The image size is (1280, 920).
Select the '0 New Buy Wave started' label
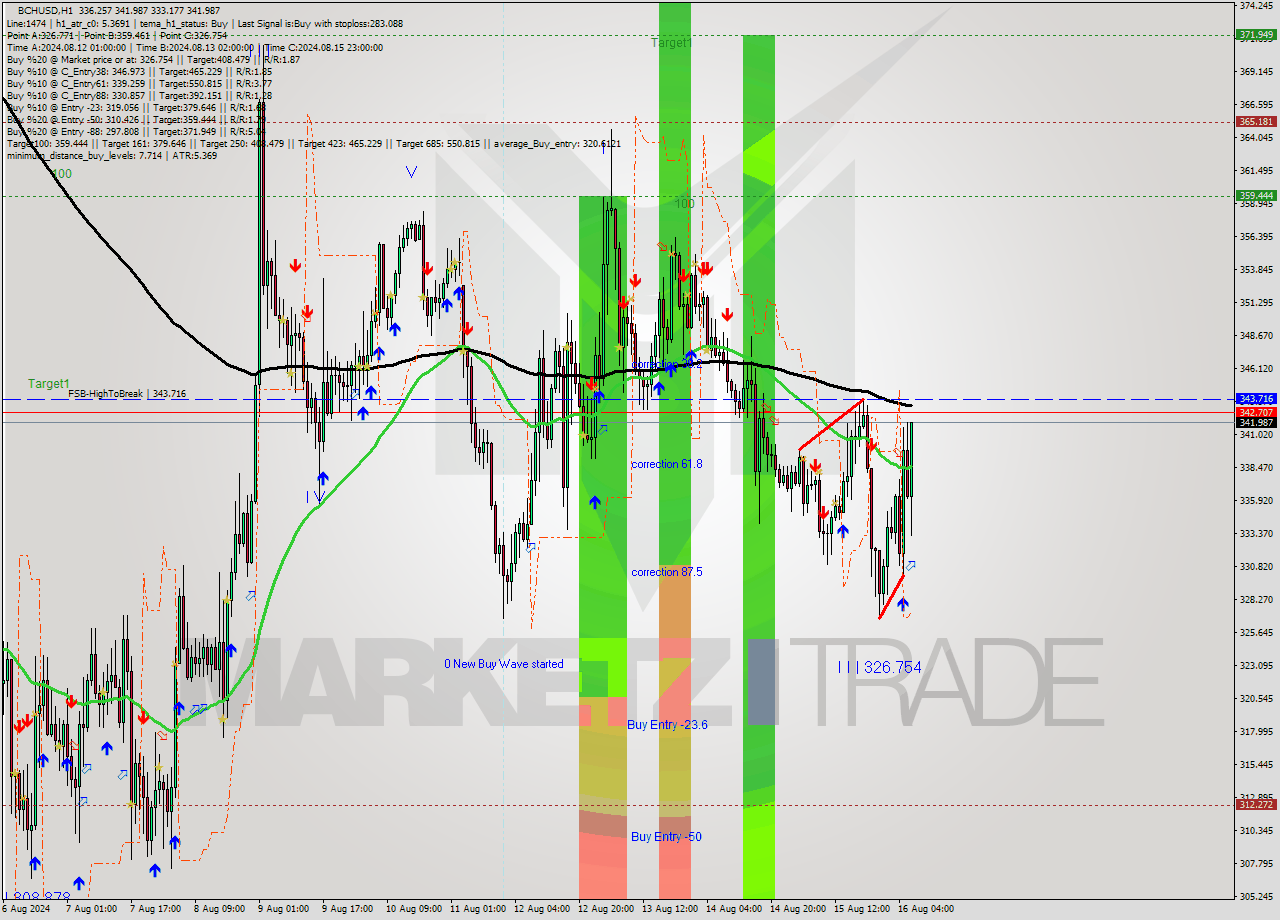click(504, 664)
